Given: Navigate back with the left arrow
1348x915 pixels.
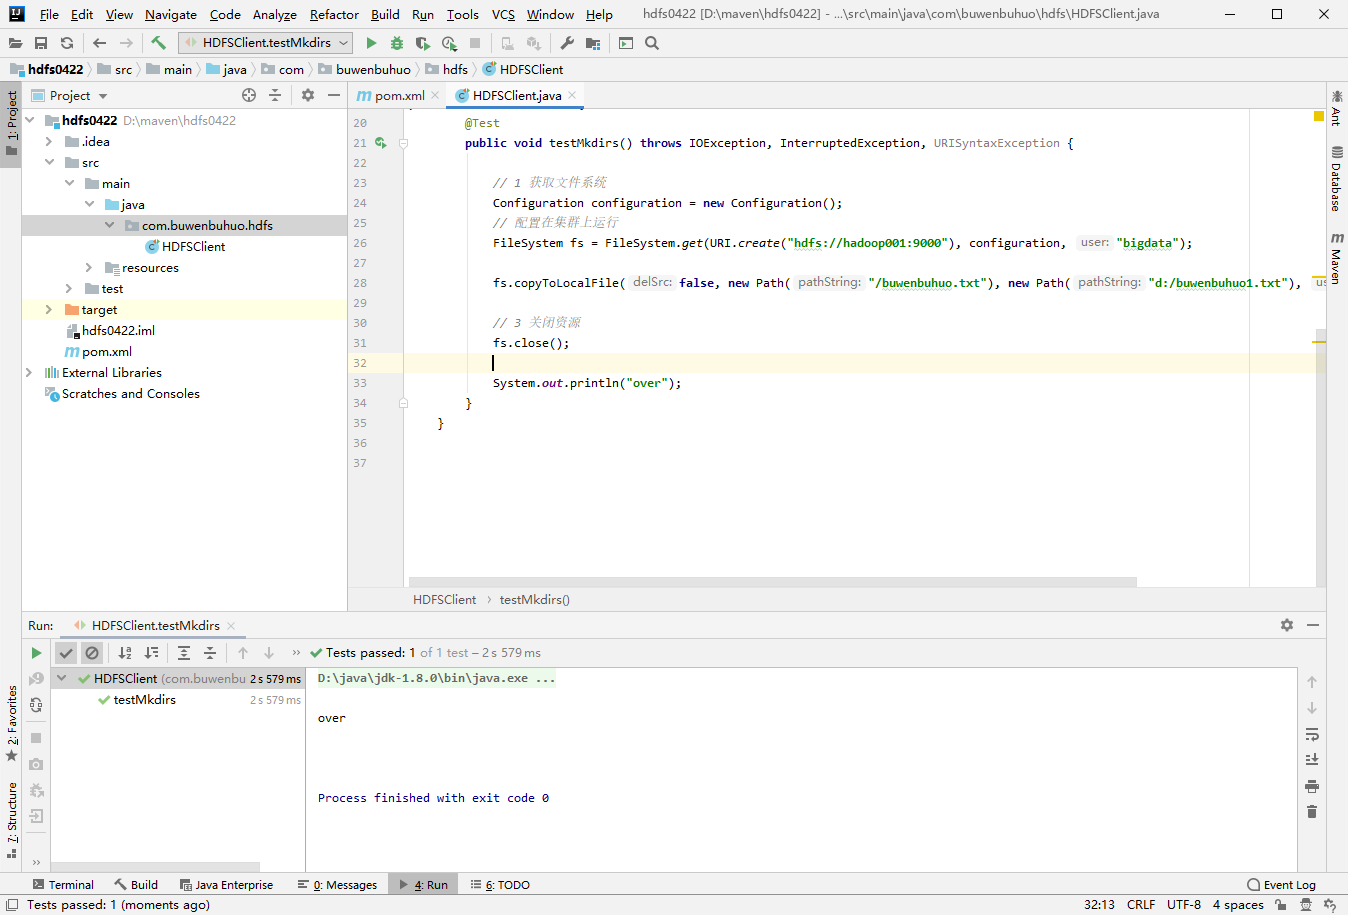Looking at the screenshot, I should point(99,43).
